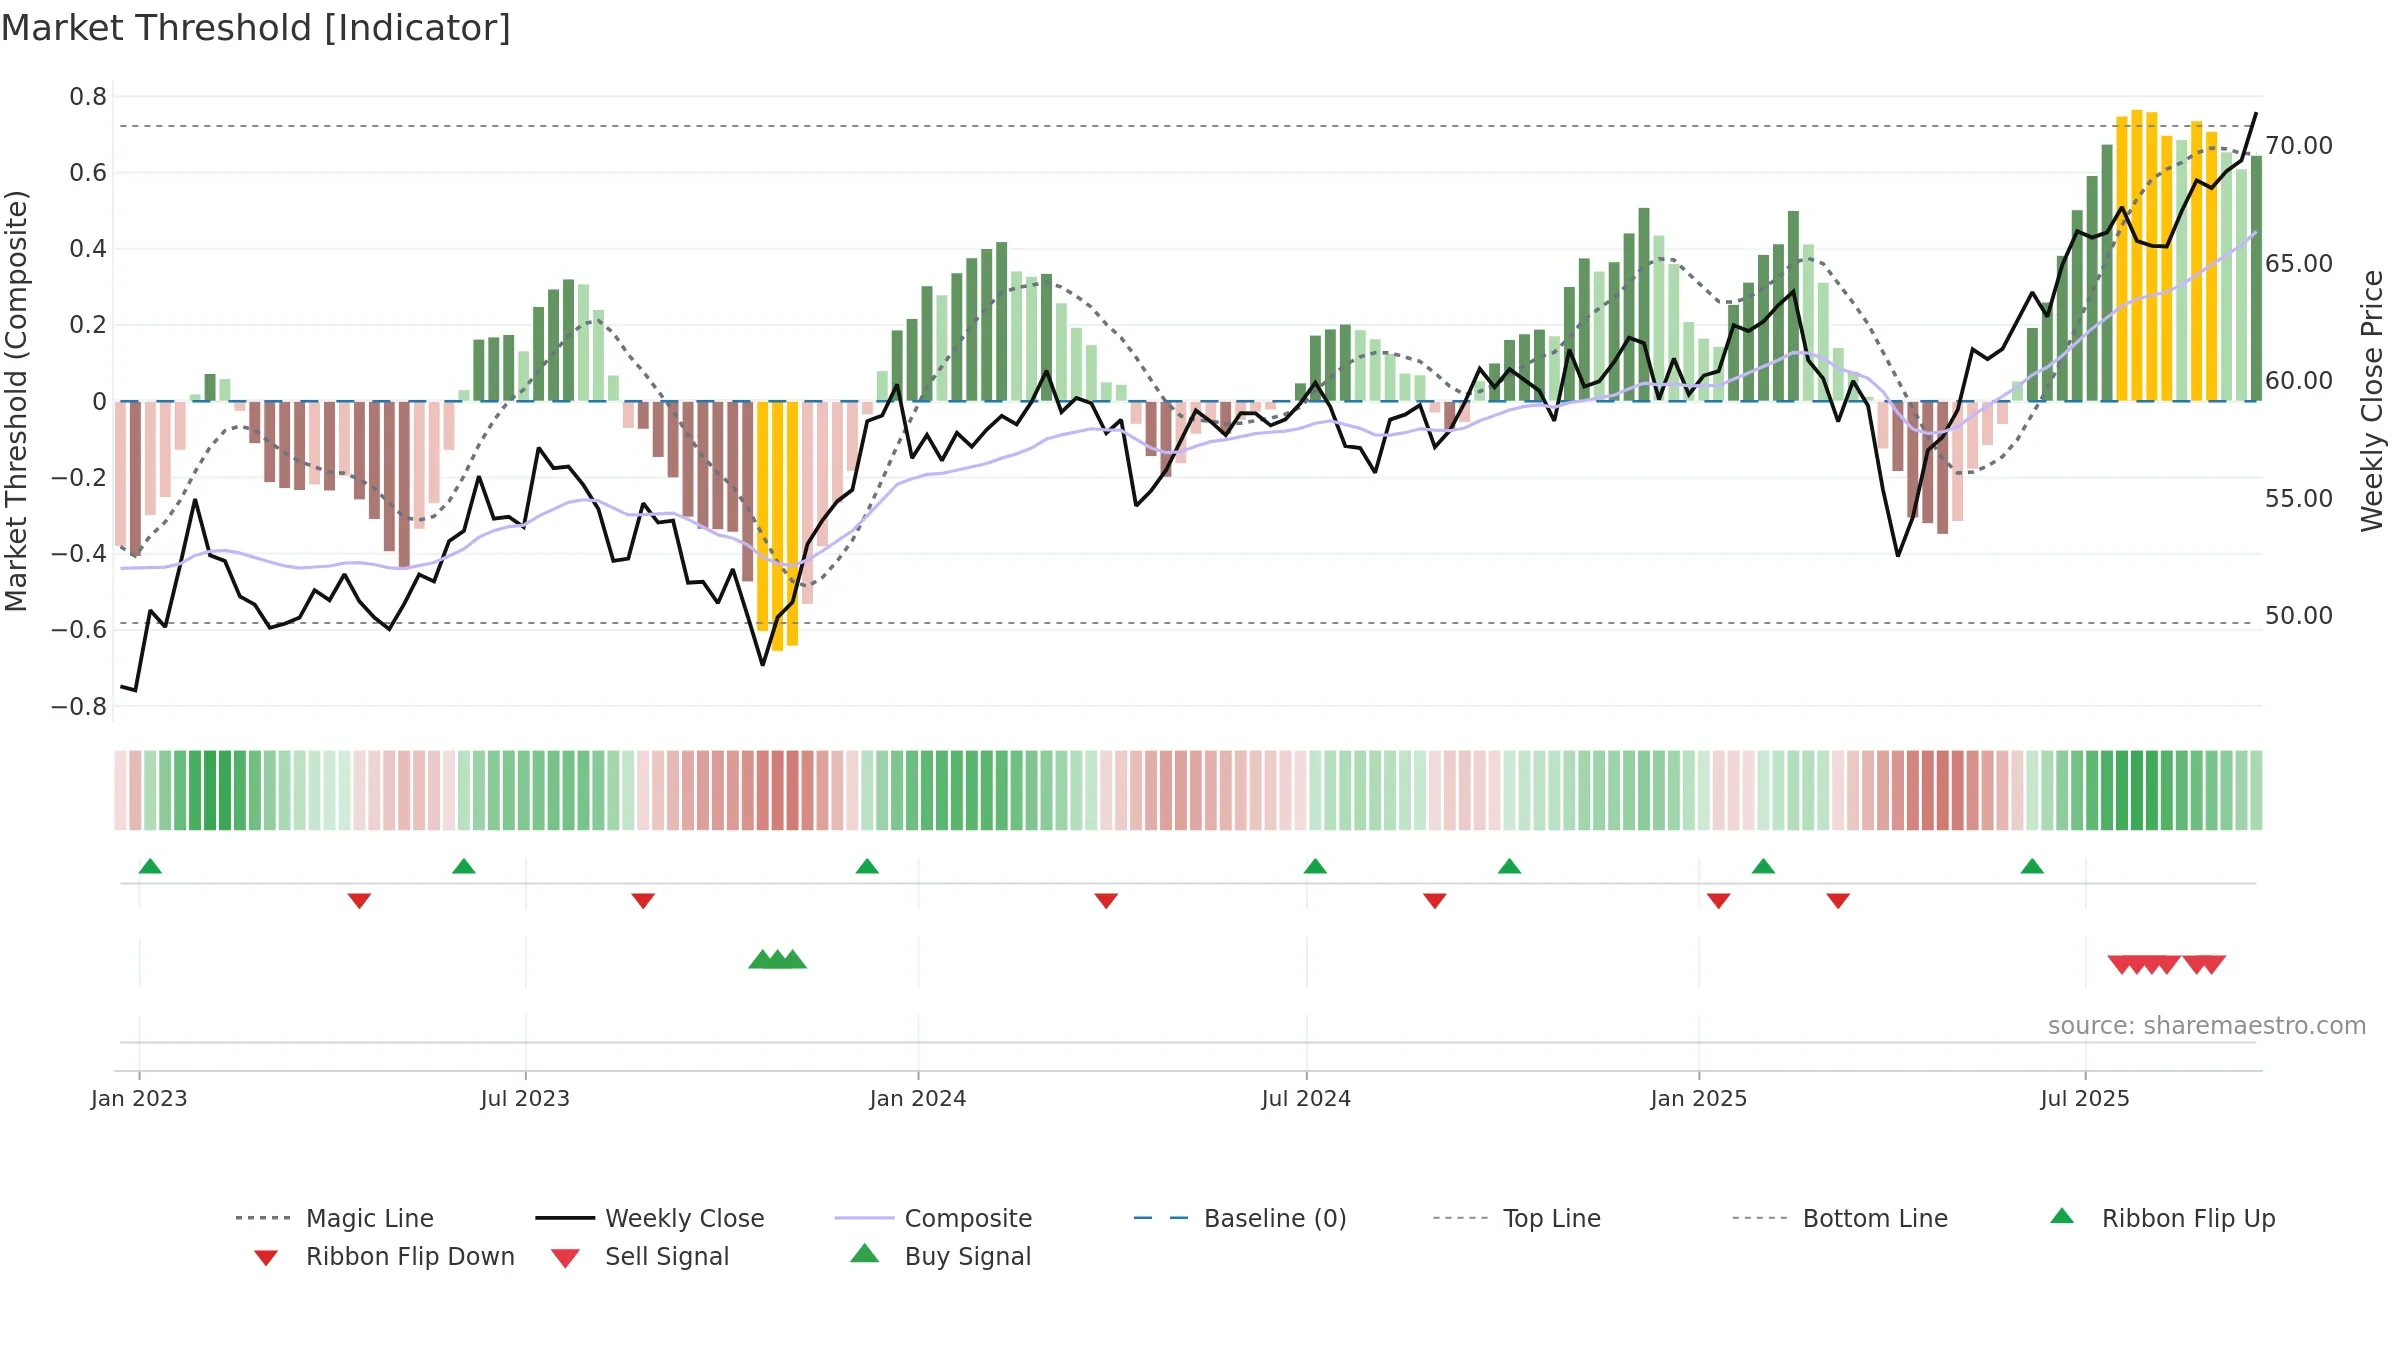This screenshot has height=1350, width=2400.
Task: Click the −0.6 tick on the left axis
Action: 79,629
